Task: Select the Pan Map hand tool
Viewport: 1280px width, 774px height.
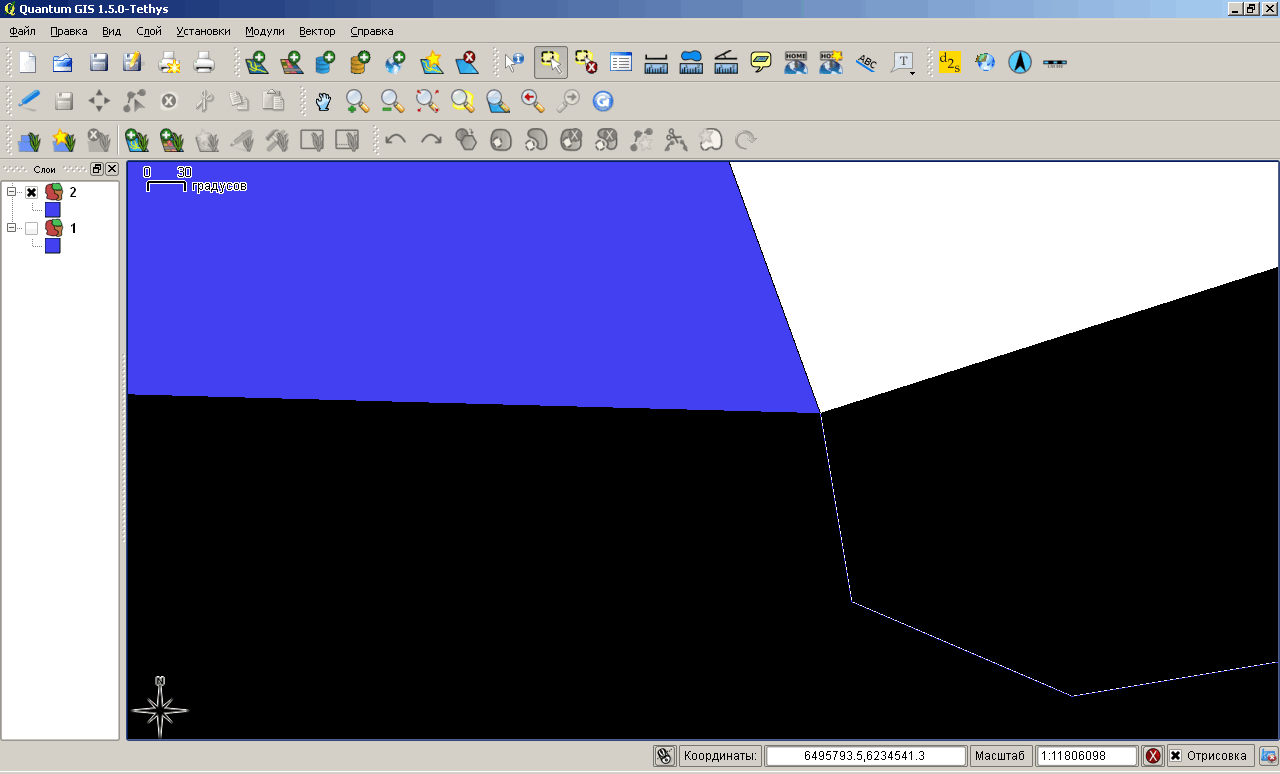Action: pos(322,101)
